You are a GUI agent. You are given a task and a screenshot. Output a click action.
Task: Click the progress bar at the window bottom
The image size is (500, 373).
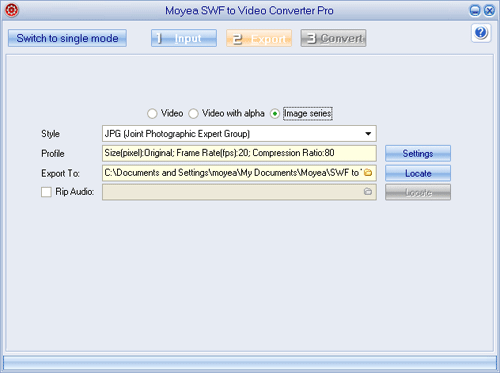[x=250, y=362]
